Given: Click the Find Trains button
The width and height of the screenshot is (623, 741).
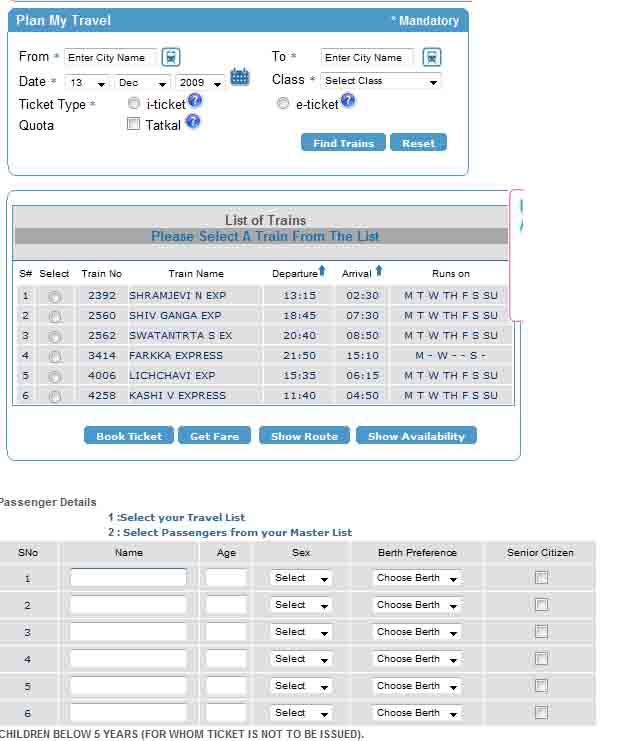Looking at the screenshot, I should (x=343, y=143).
